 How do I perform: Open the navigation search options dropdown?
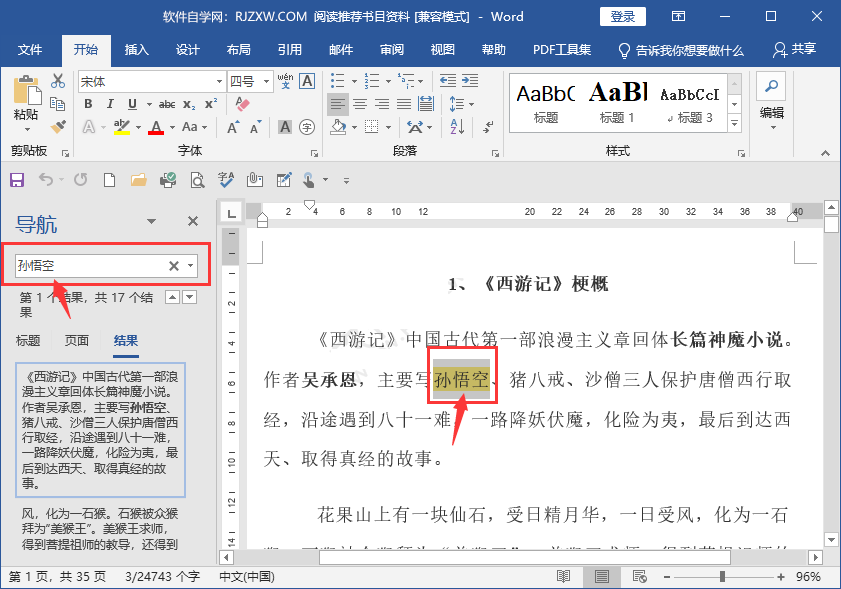pos(189,265)
